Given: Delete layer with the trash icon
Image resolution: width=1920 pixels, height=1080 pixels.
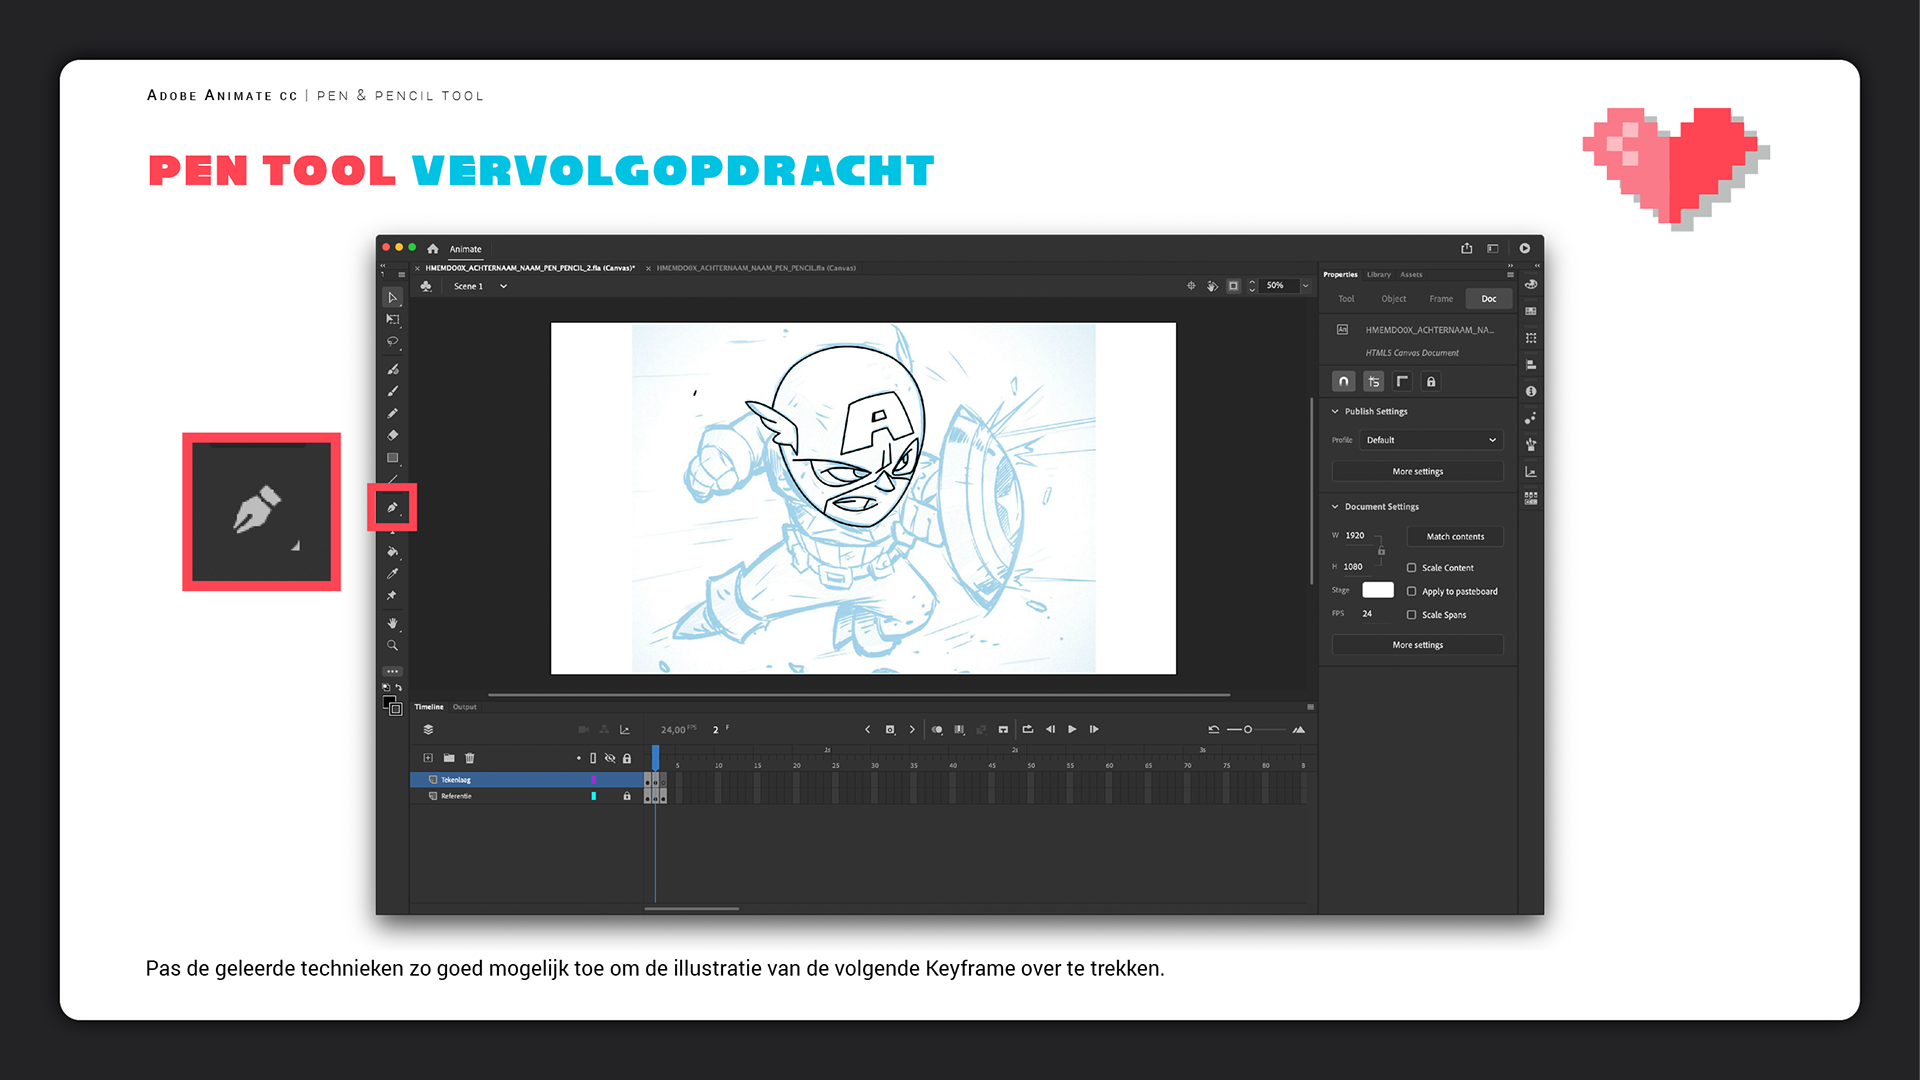Looking at the screenshot, I should click(470, 758).
